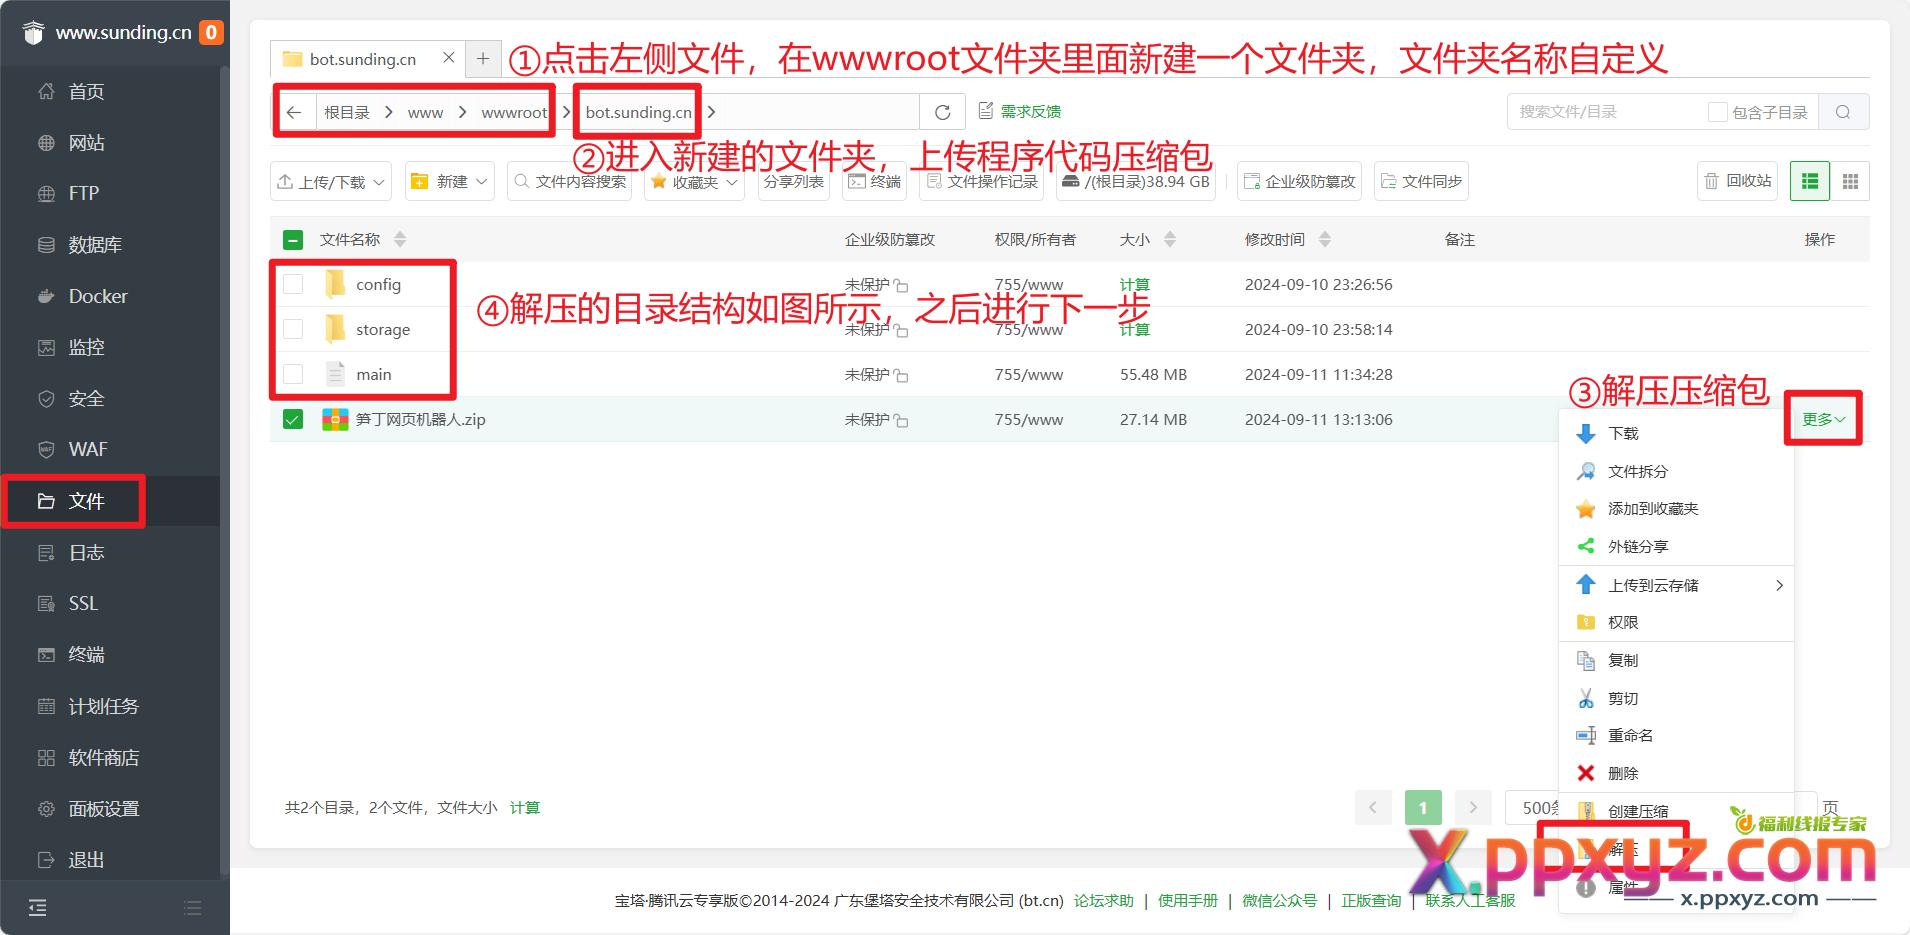This screenshot has height=935, width=1910.
Task: Toggle the select-all header checkbox
Action: [x=293, y=239]
